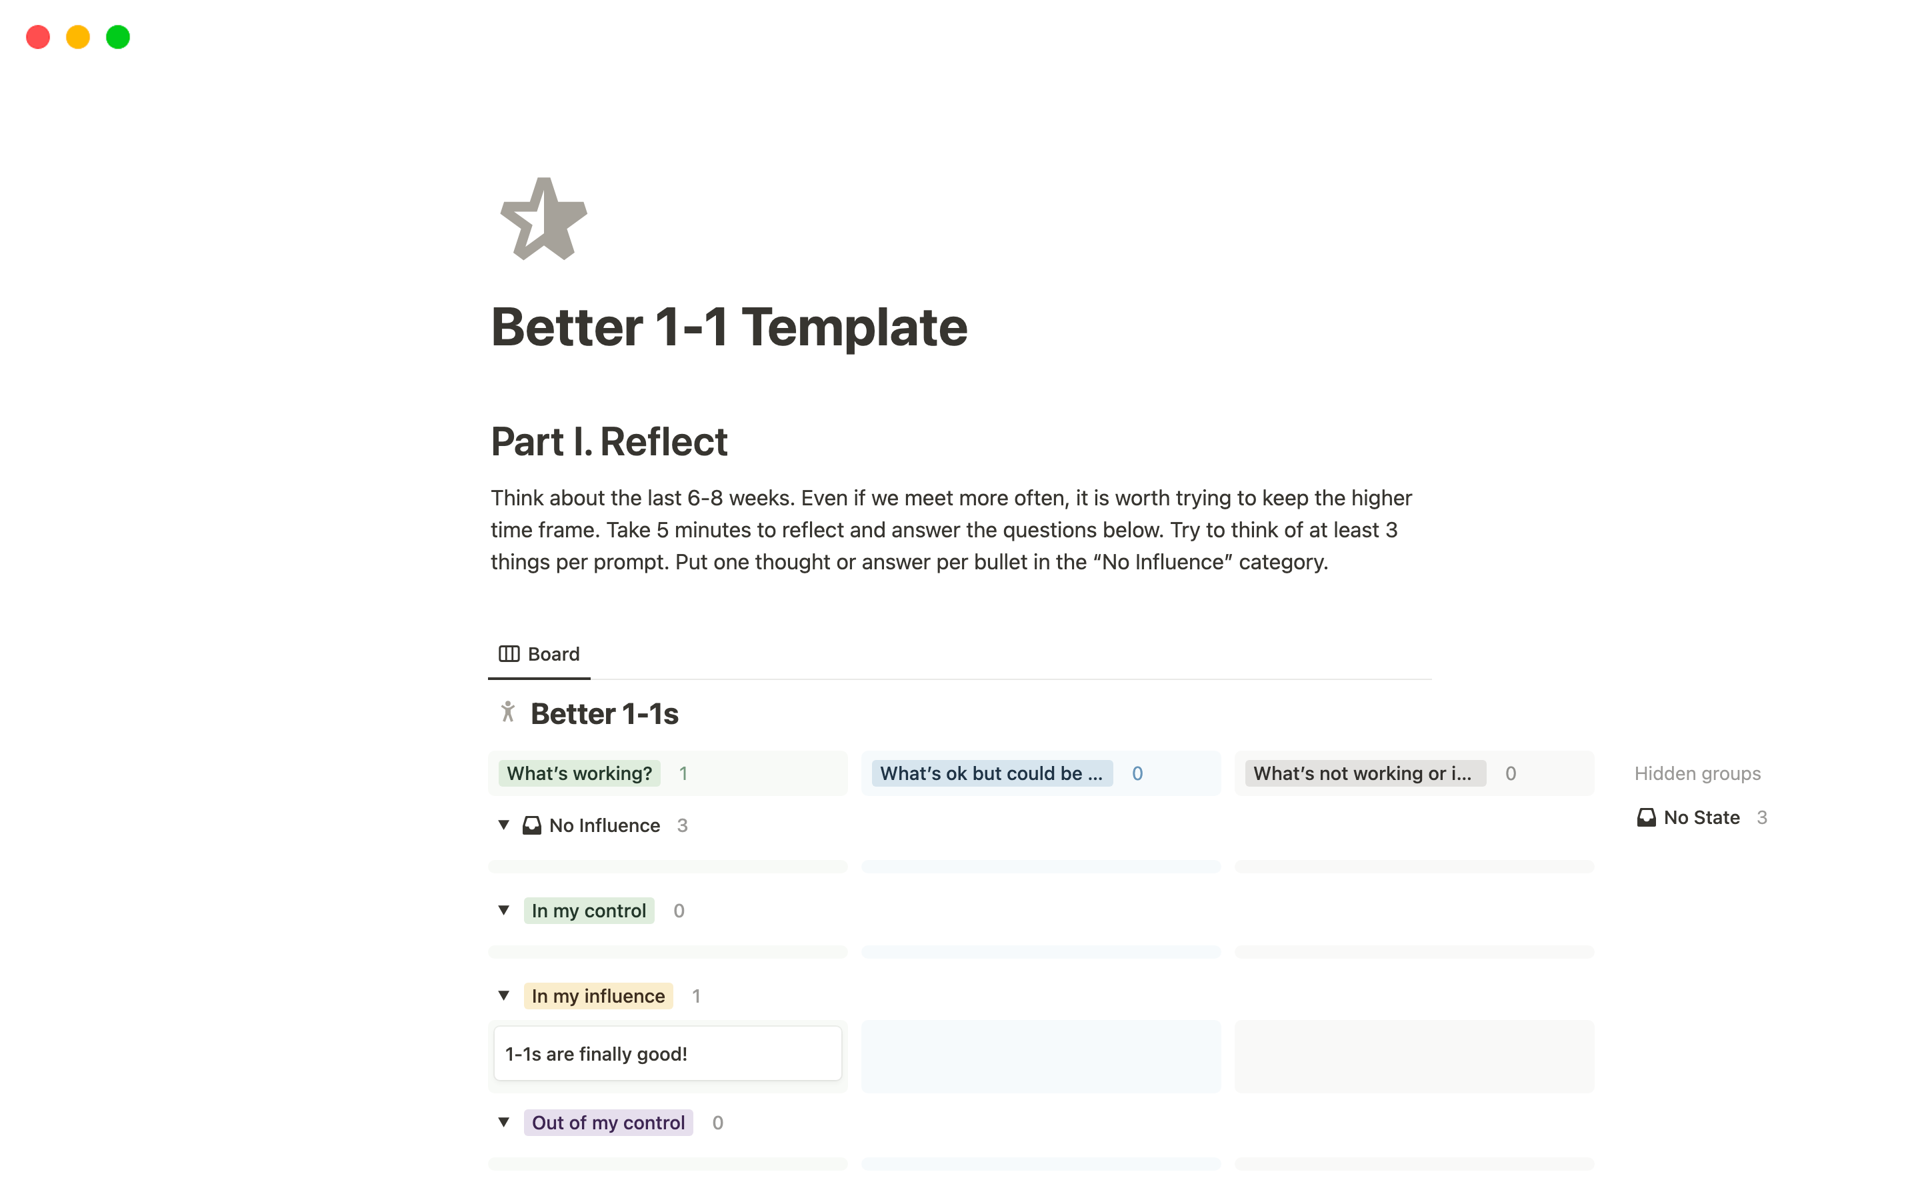Click the Board view layout icon

(x=509, y=654)
